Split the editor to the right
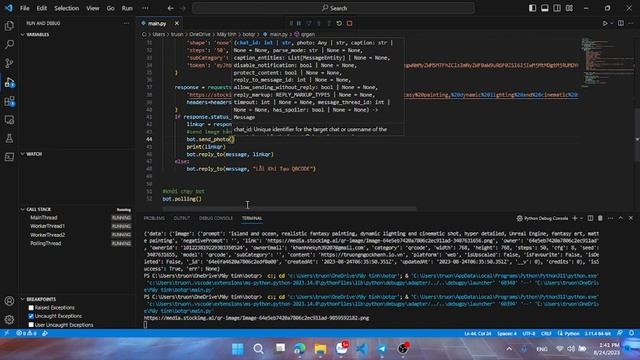Image resolution: width=640 pixels, height=360 pixels. pyautogui.click(x=621, y=24)
